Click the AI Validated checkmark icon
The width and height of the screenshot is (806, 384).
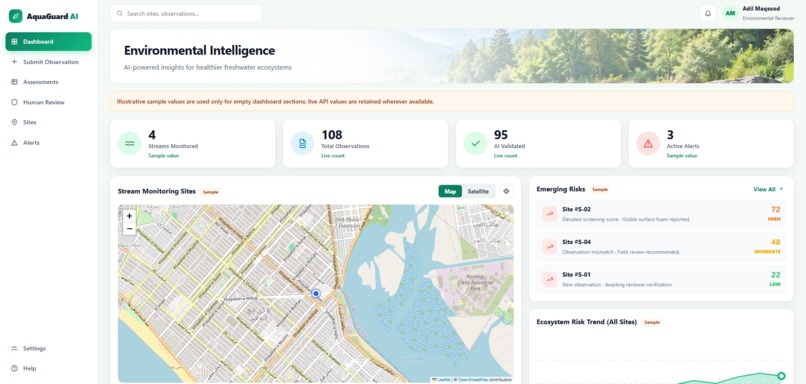click(x=475, y=143)
